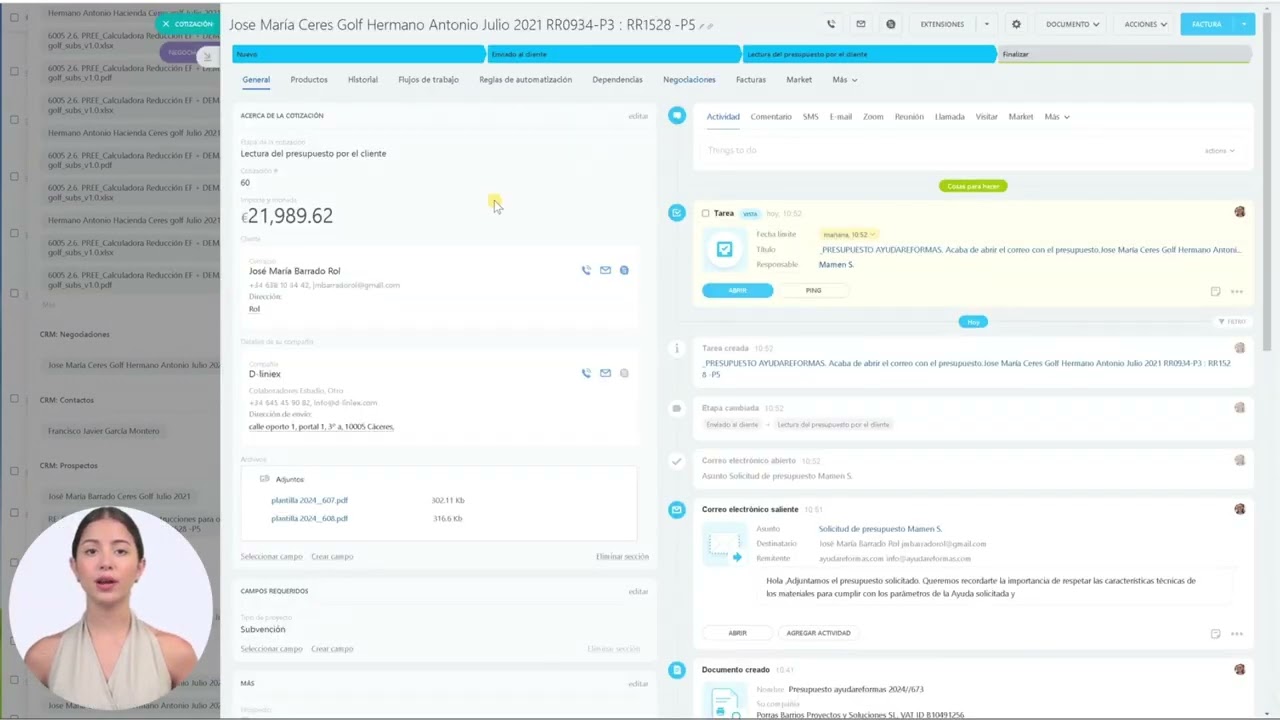
Task: Open the Dependencias tab
Action: click(617, 80)
